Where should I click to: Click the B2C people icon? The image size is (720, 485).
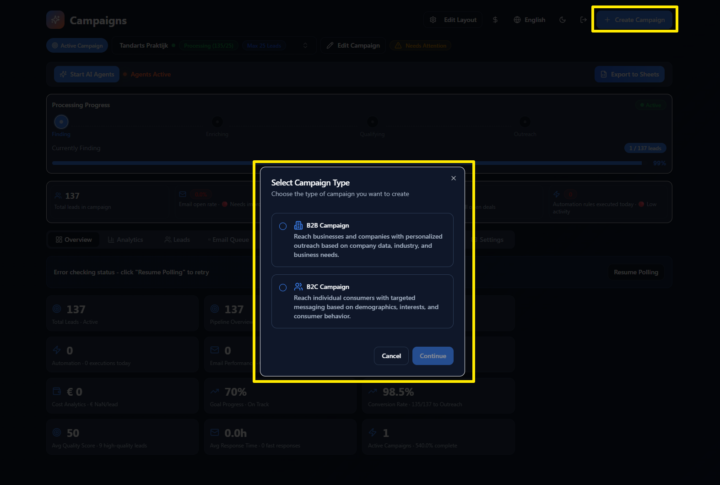tap(298, 287)
